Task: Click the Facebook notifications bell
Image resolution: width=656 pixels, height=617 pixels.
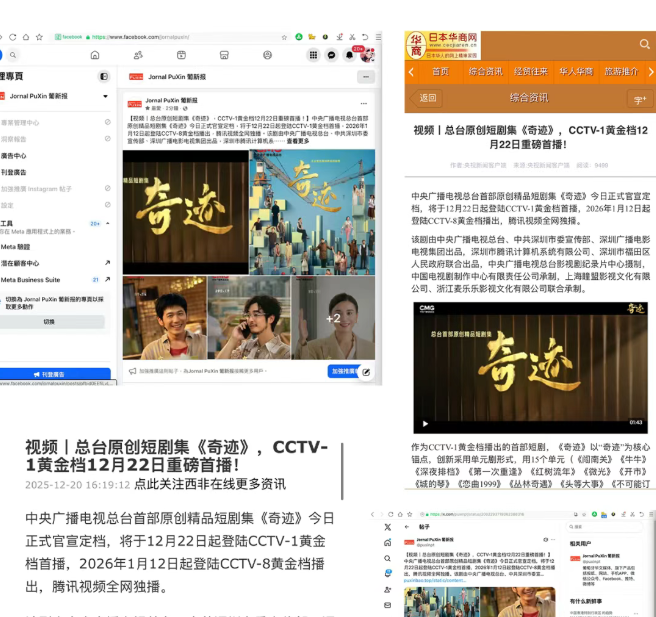Action: point(349,55)
